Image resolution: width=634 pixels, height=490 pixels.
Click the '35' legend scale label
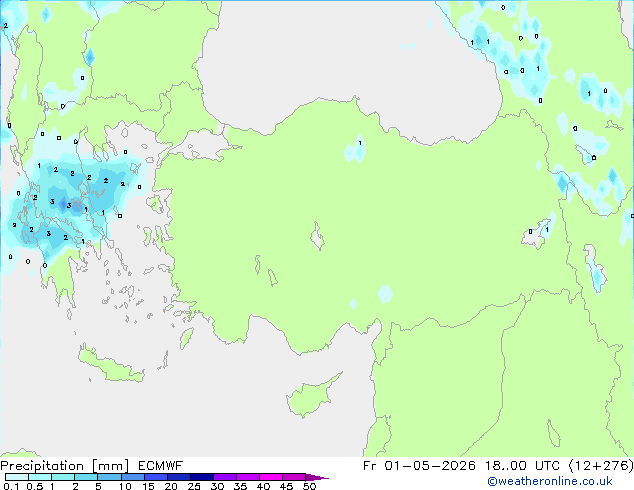pyautogui.click(x=240, y=486)
